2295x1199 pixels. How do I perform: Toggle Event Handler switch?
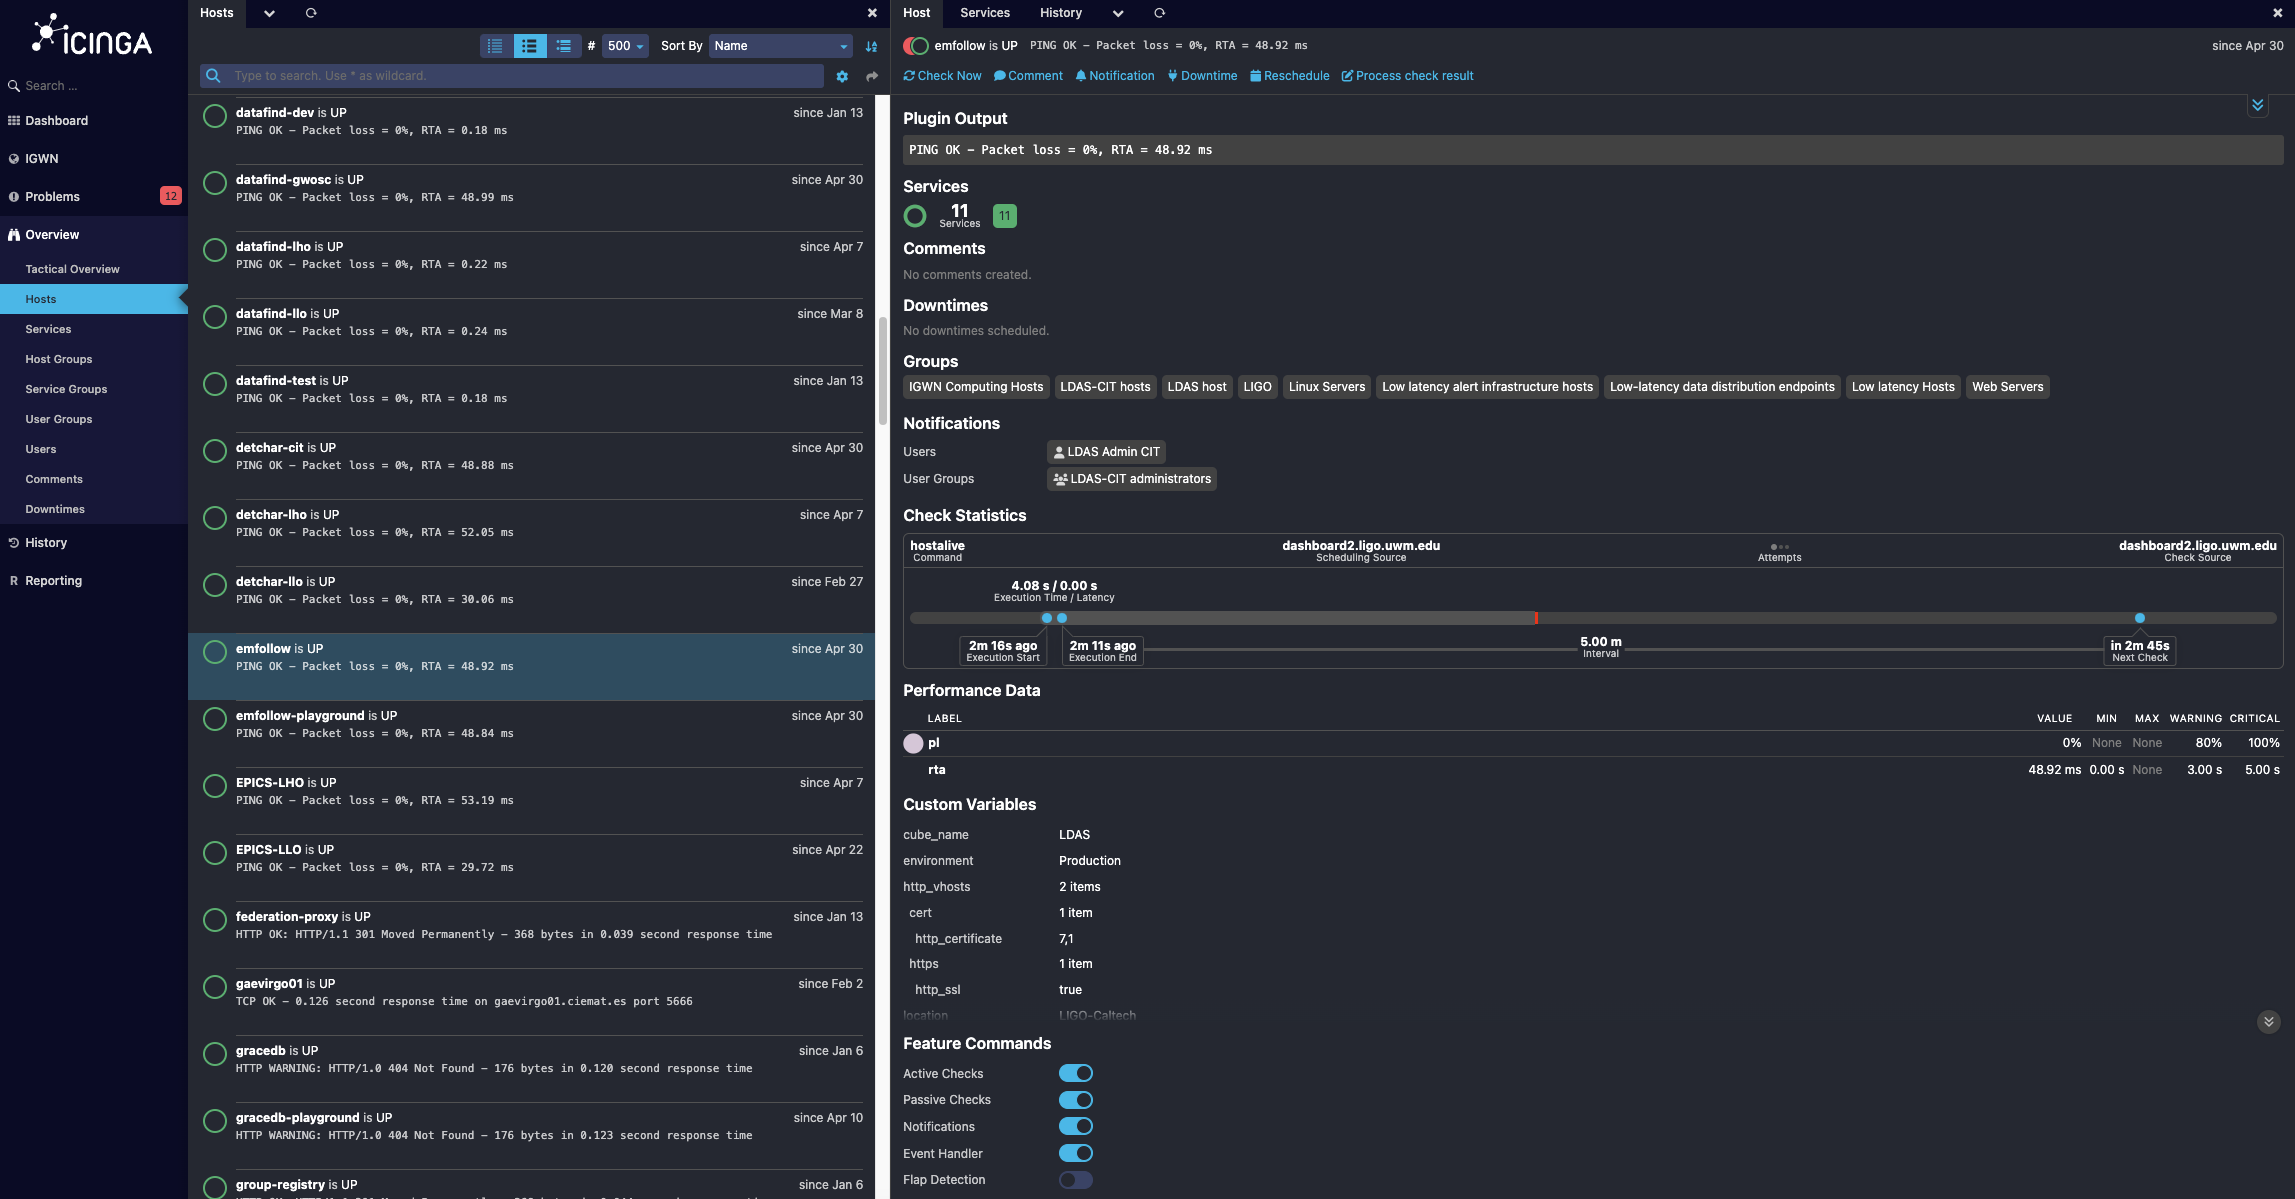pyautogui.click(x=1076, y=1153)
